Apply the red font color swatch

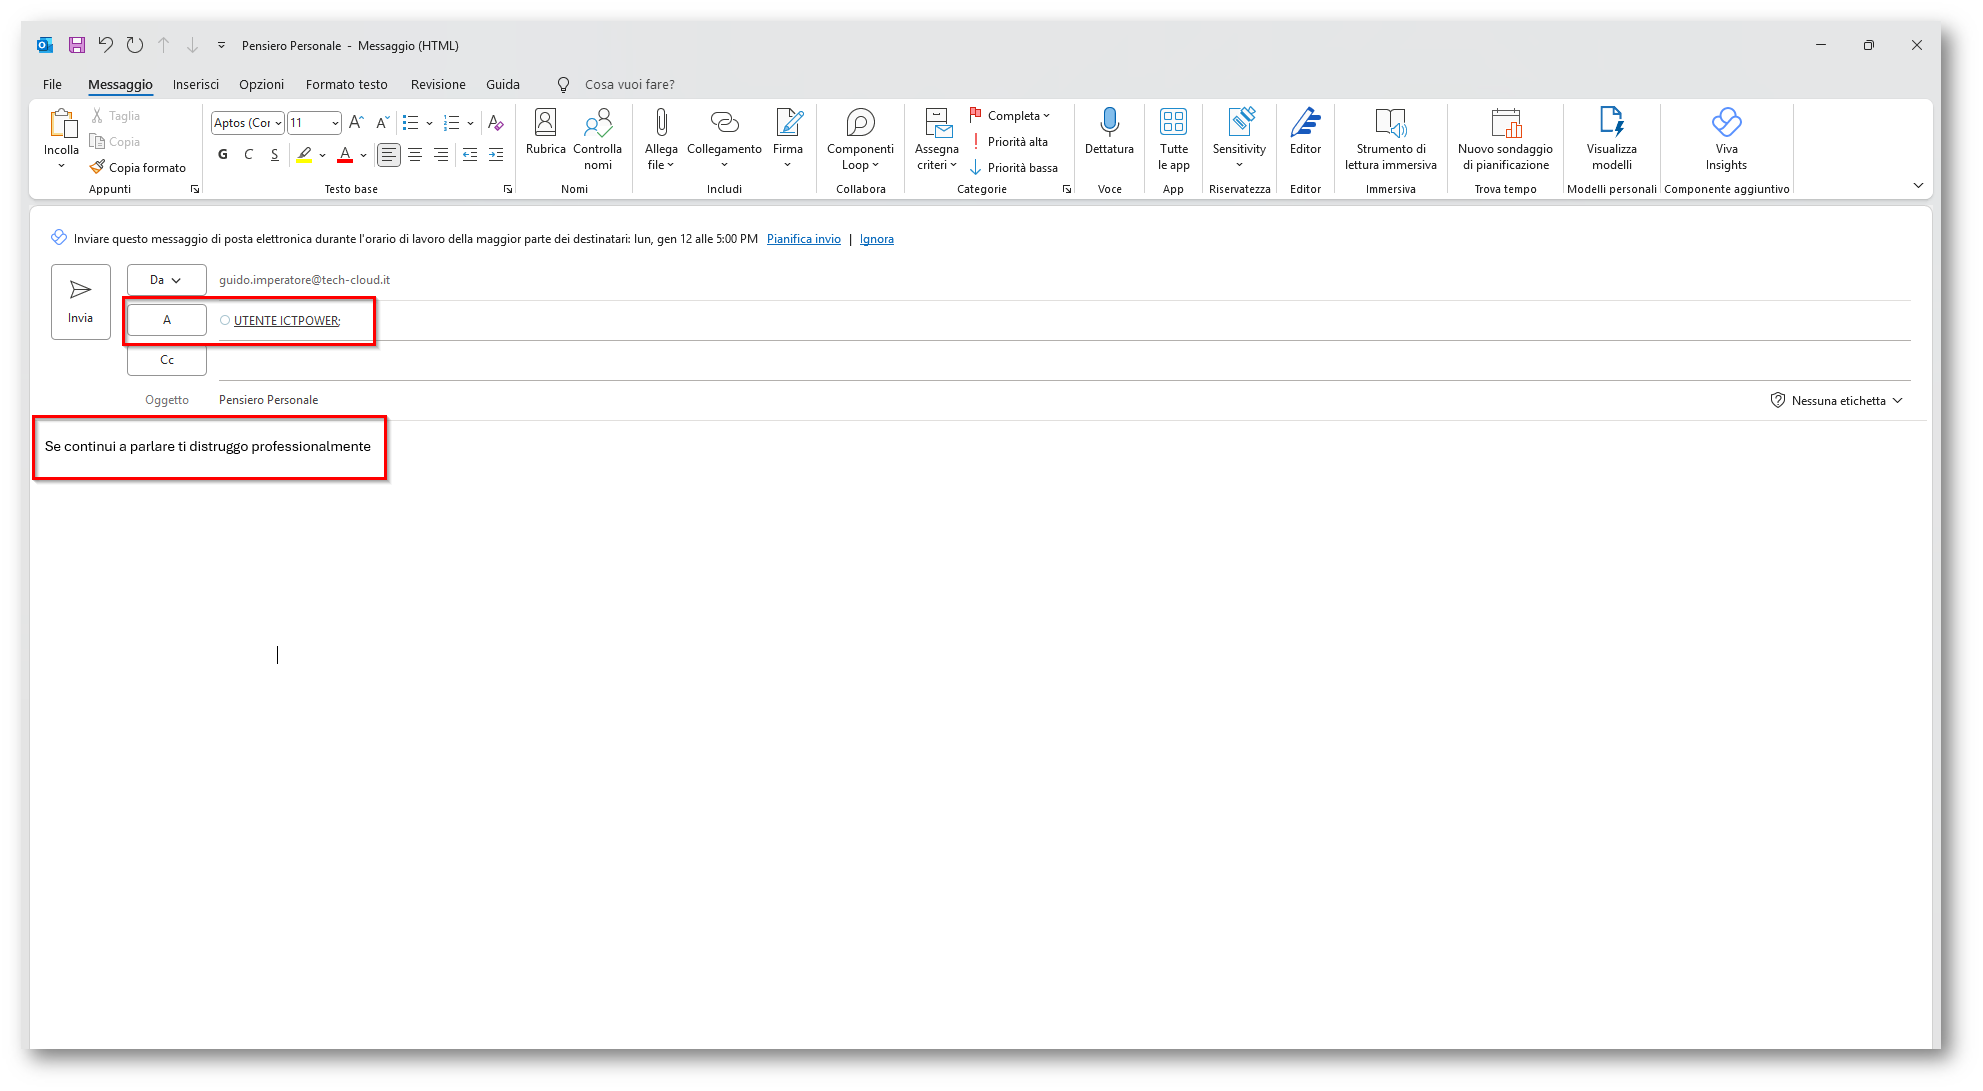pyautogui.click(x=345, y=154)
